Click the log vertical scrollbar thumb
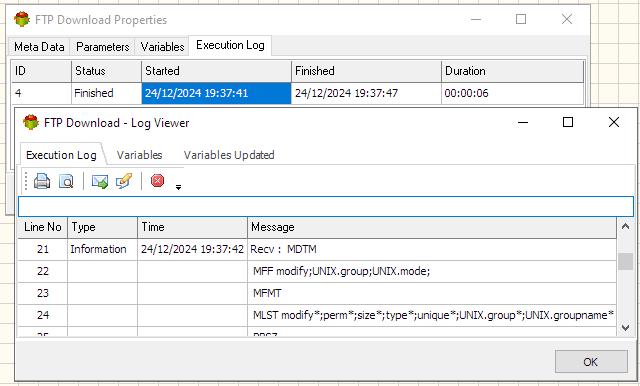Screen dimensions: 640x386 tap(625, 262)
